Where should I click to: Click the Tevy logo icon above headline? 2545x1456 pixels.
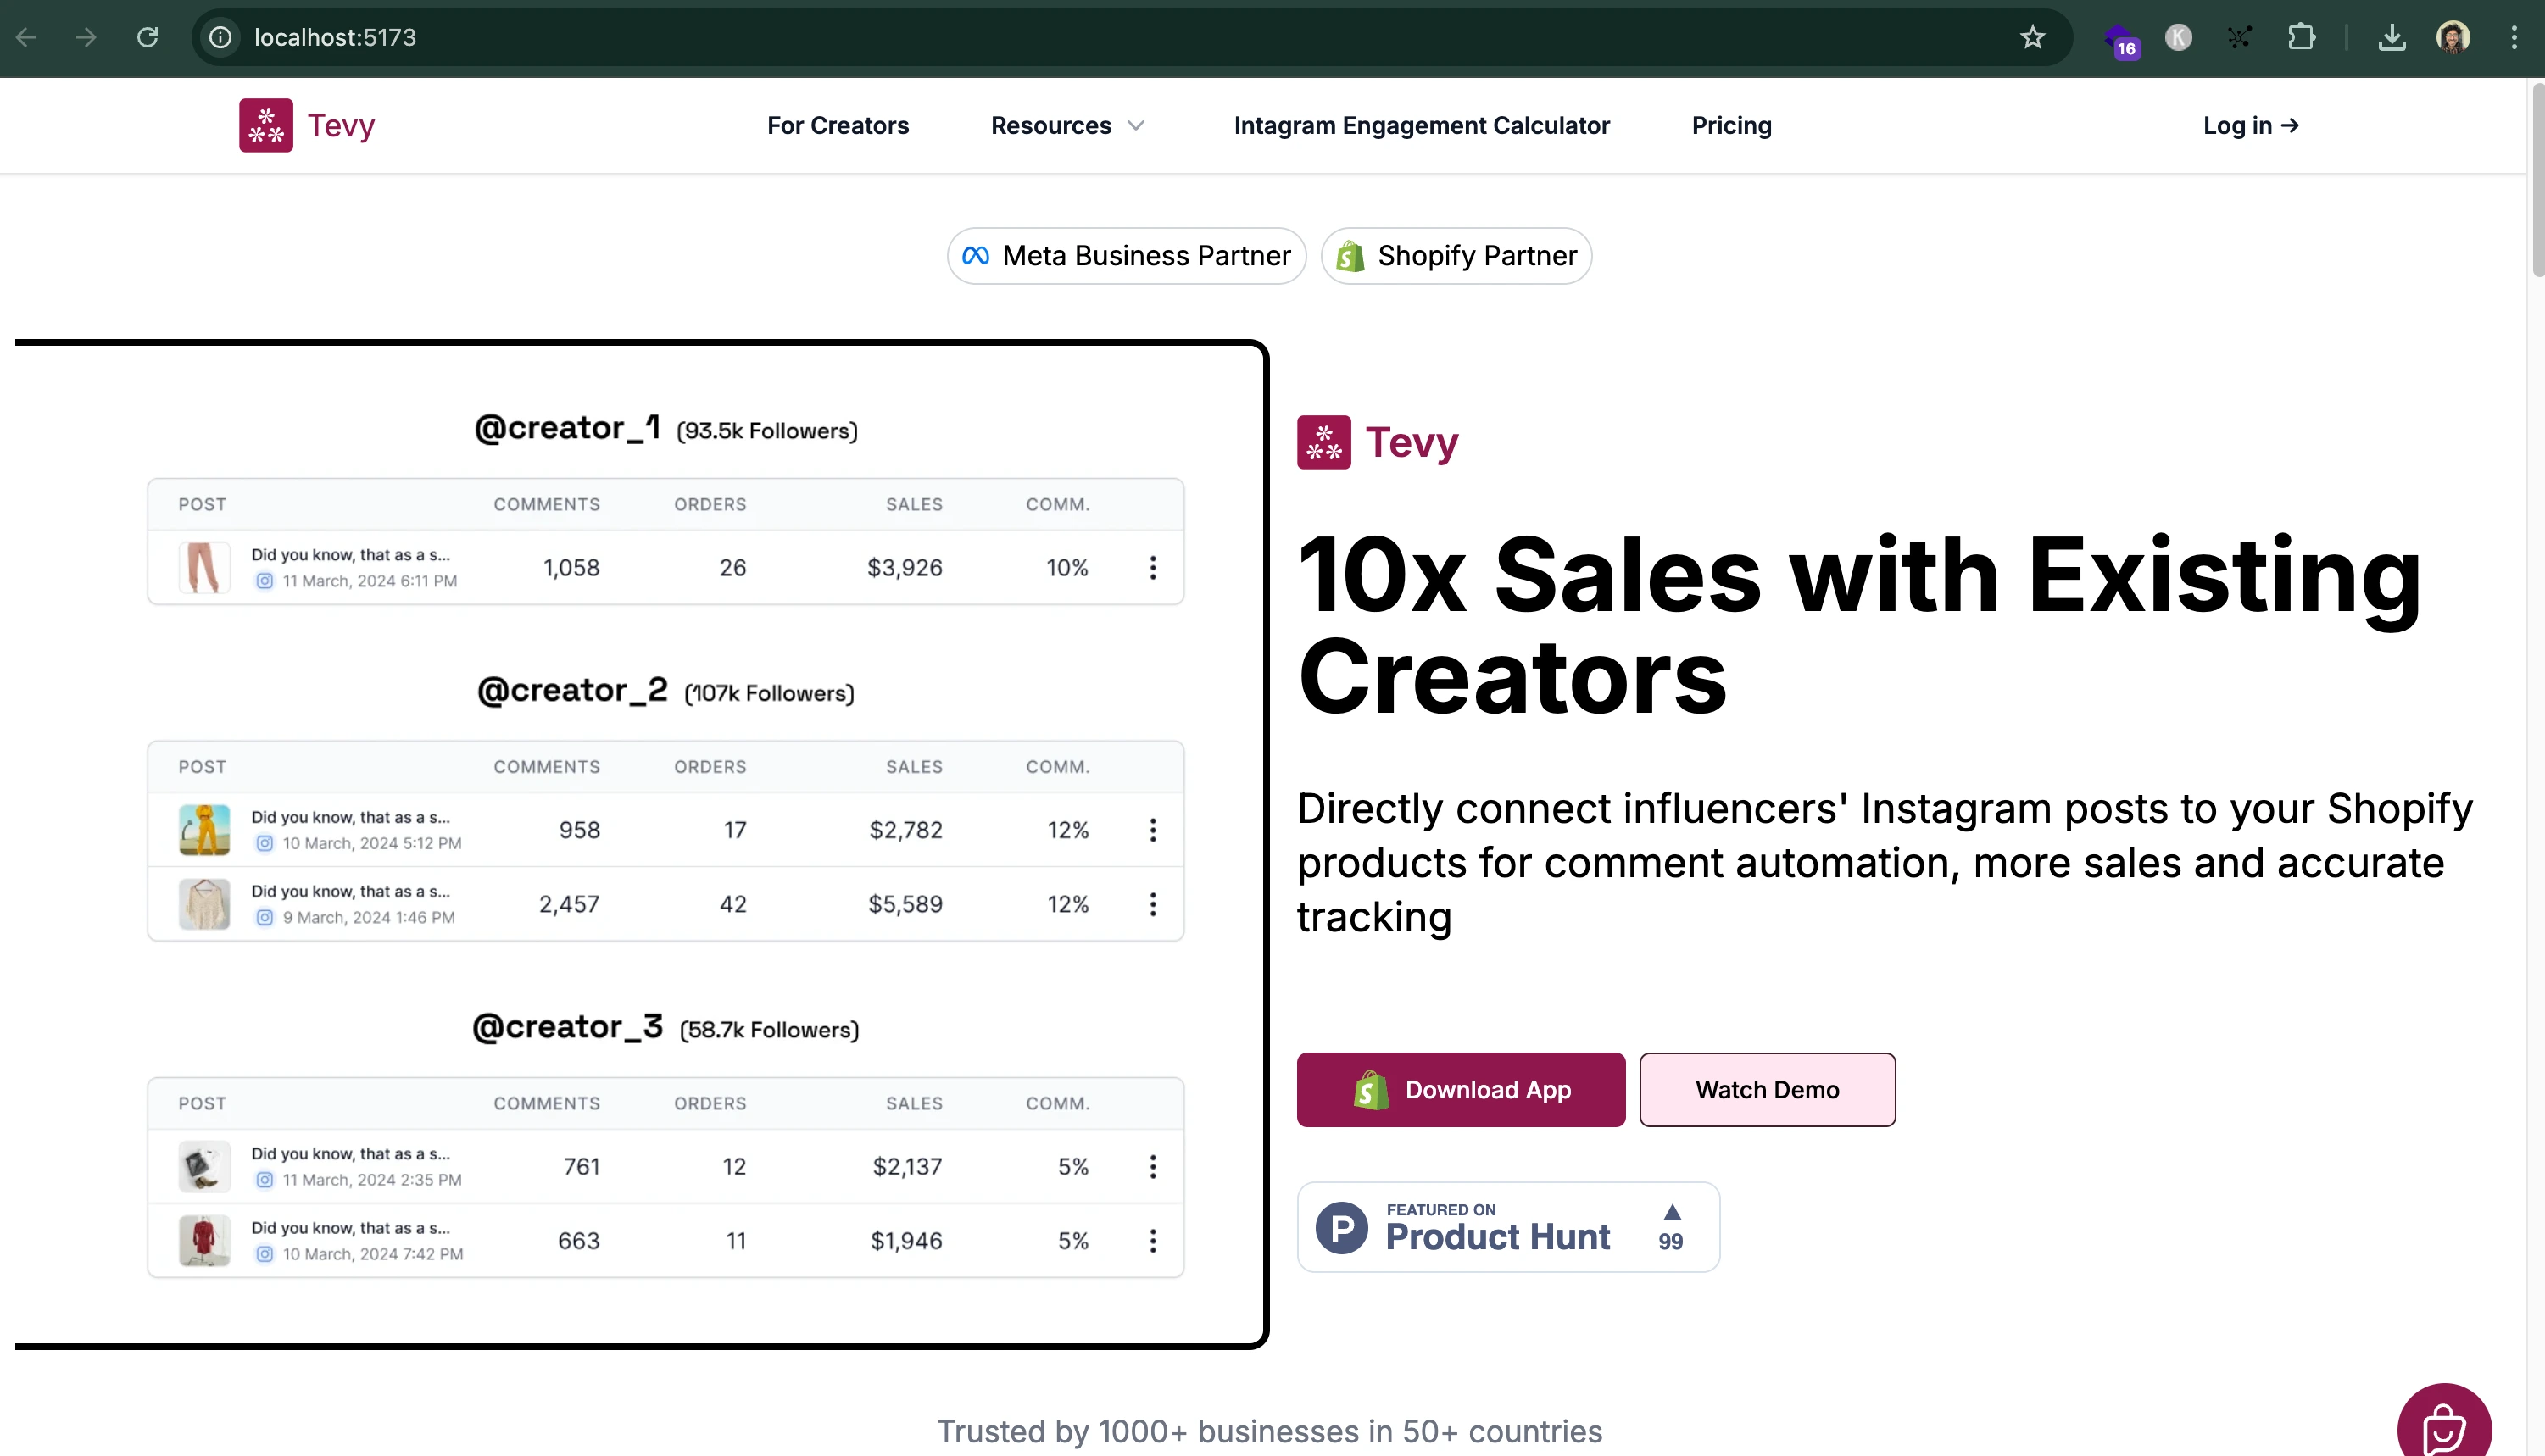pyautogui.click(x=1323, y=442)
